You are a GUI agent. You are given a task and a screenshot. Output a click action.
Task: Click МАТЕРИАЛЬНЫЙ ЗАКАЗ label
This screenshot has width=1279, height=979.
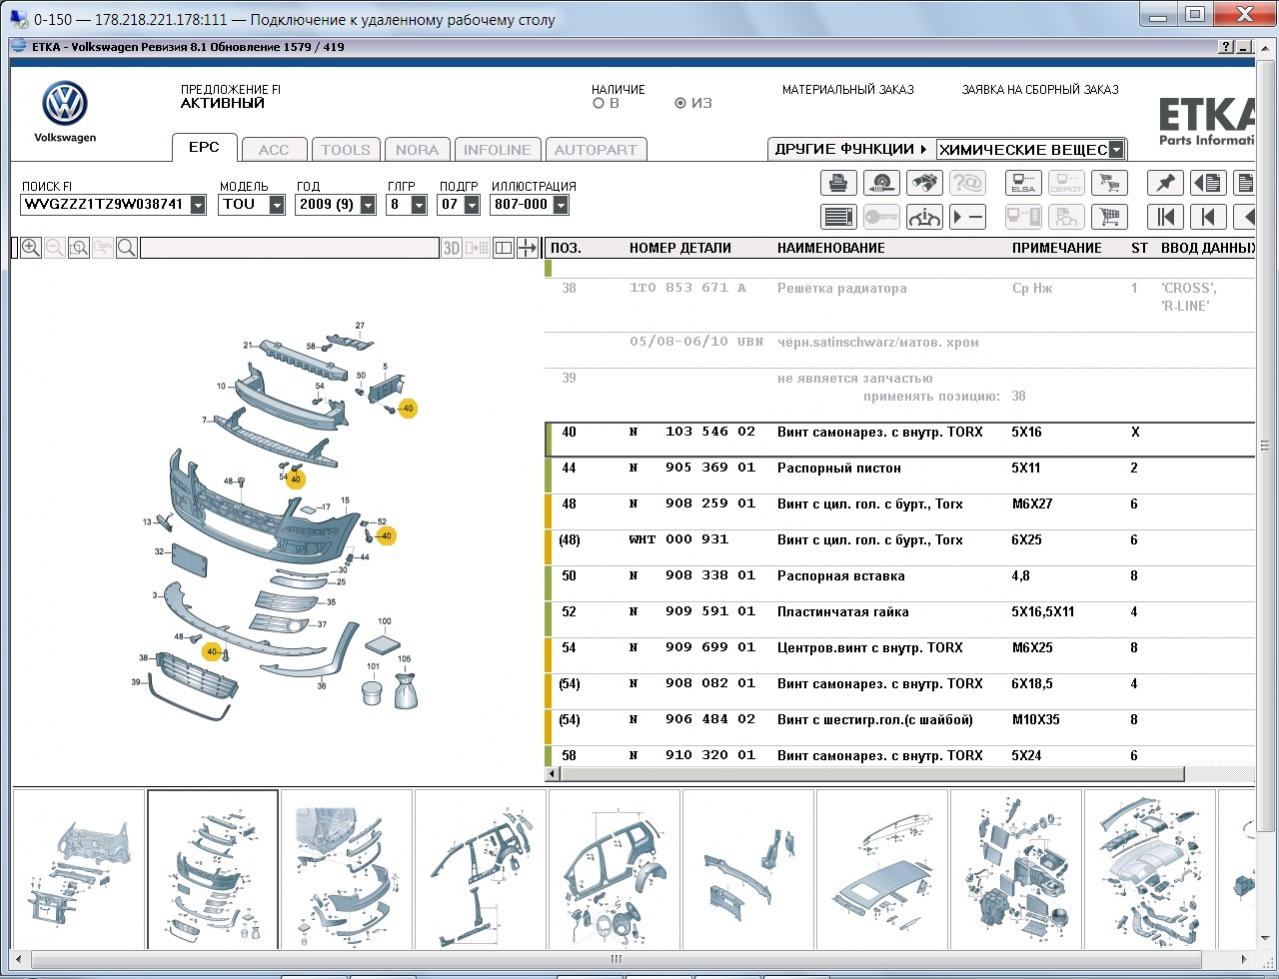(x=848, y=89)
